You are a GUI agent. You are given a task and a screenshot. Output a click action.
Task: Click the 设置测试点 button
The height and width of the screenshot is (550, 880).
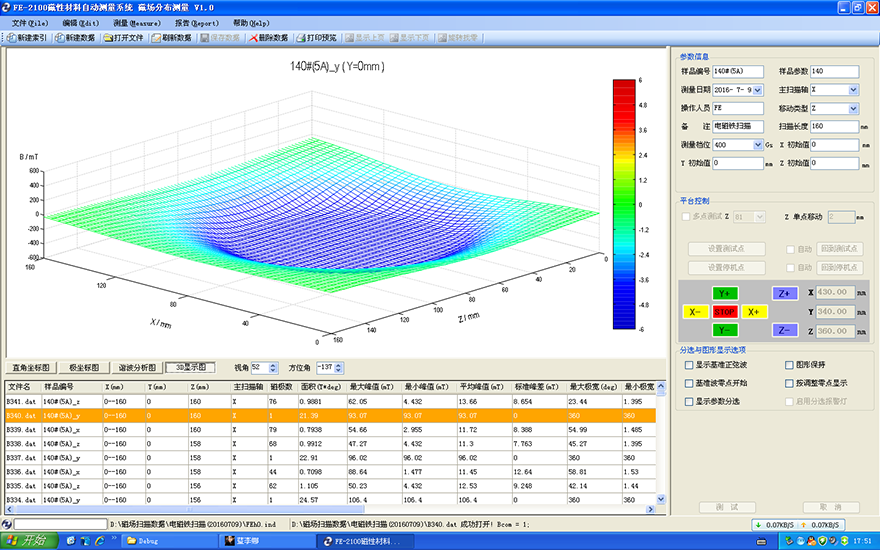727,249
